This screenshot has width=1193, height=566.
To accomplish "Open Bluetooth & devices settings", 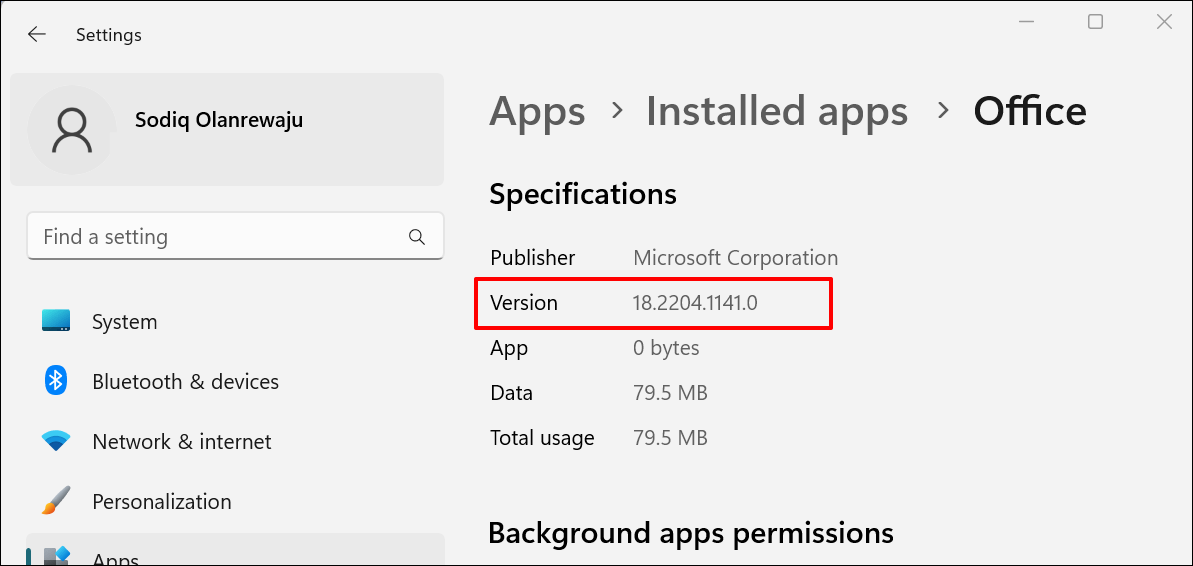I will pyautogui.click(x=185, y=382).
